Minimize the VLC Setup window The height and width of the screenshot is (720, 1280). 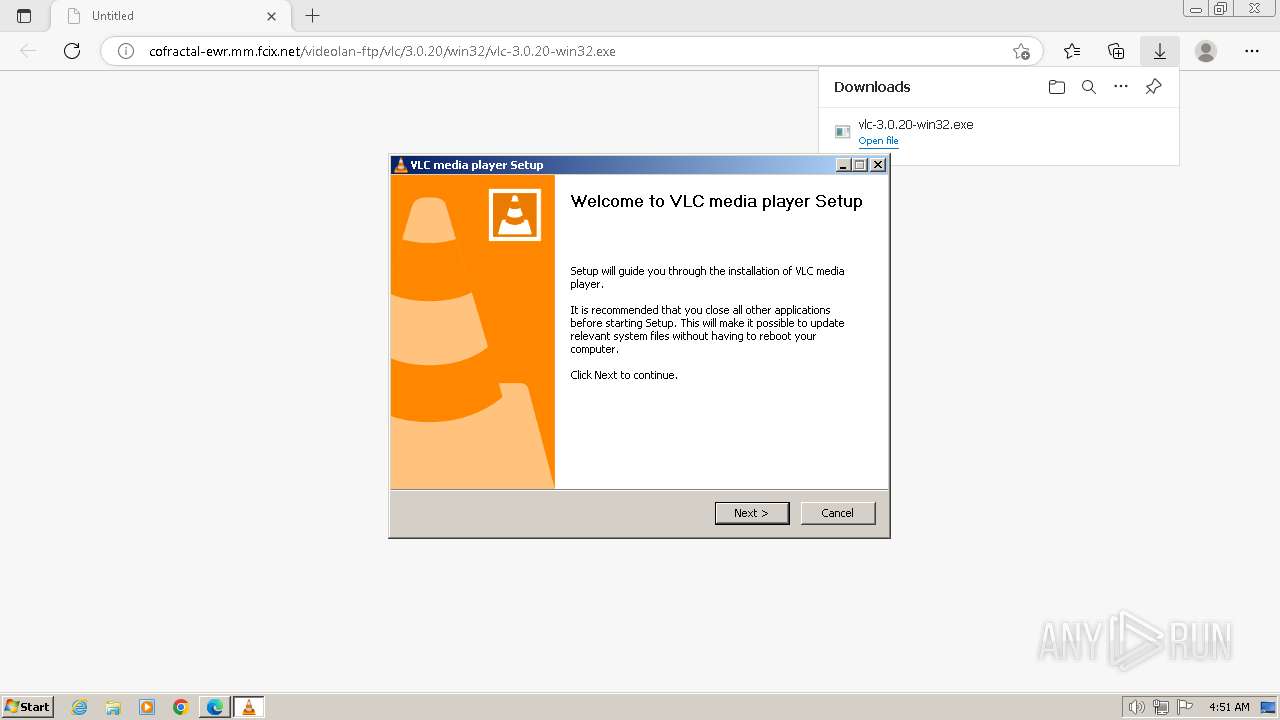(x=842, y=165)
